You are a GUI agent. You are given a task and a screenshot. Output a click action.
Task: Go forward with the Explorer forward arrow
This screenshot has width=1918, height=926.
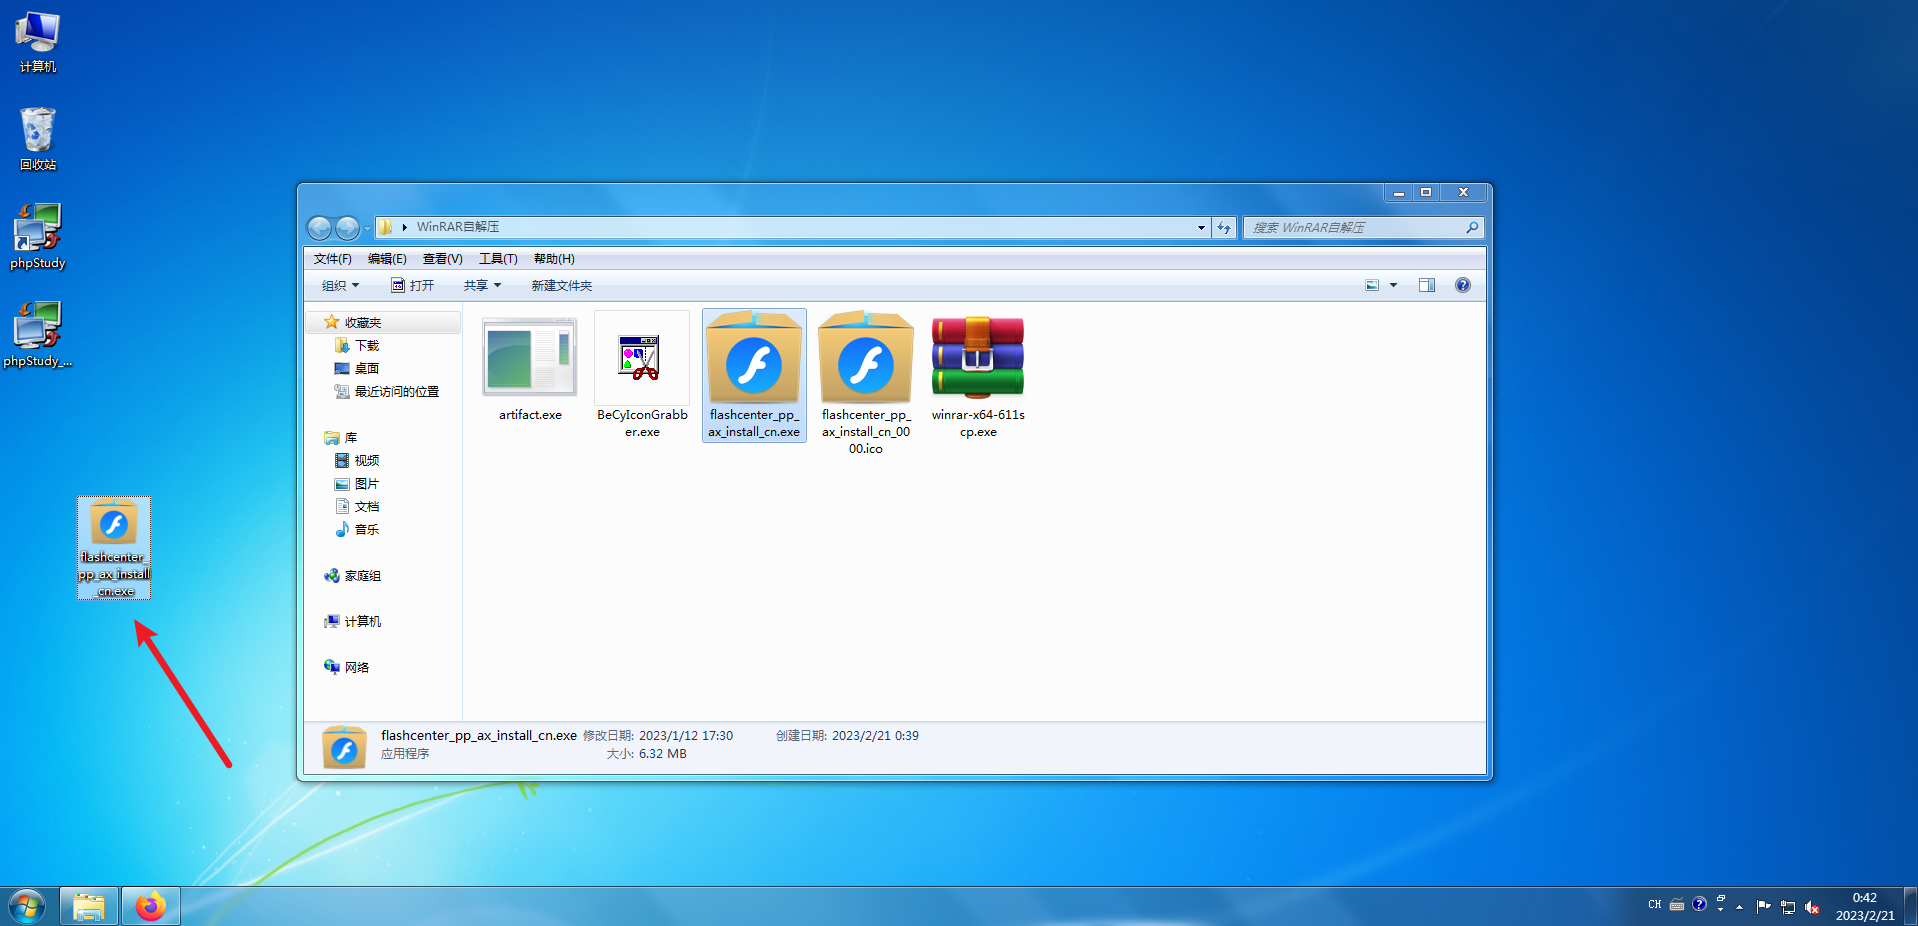[x=347, y=228]
